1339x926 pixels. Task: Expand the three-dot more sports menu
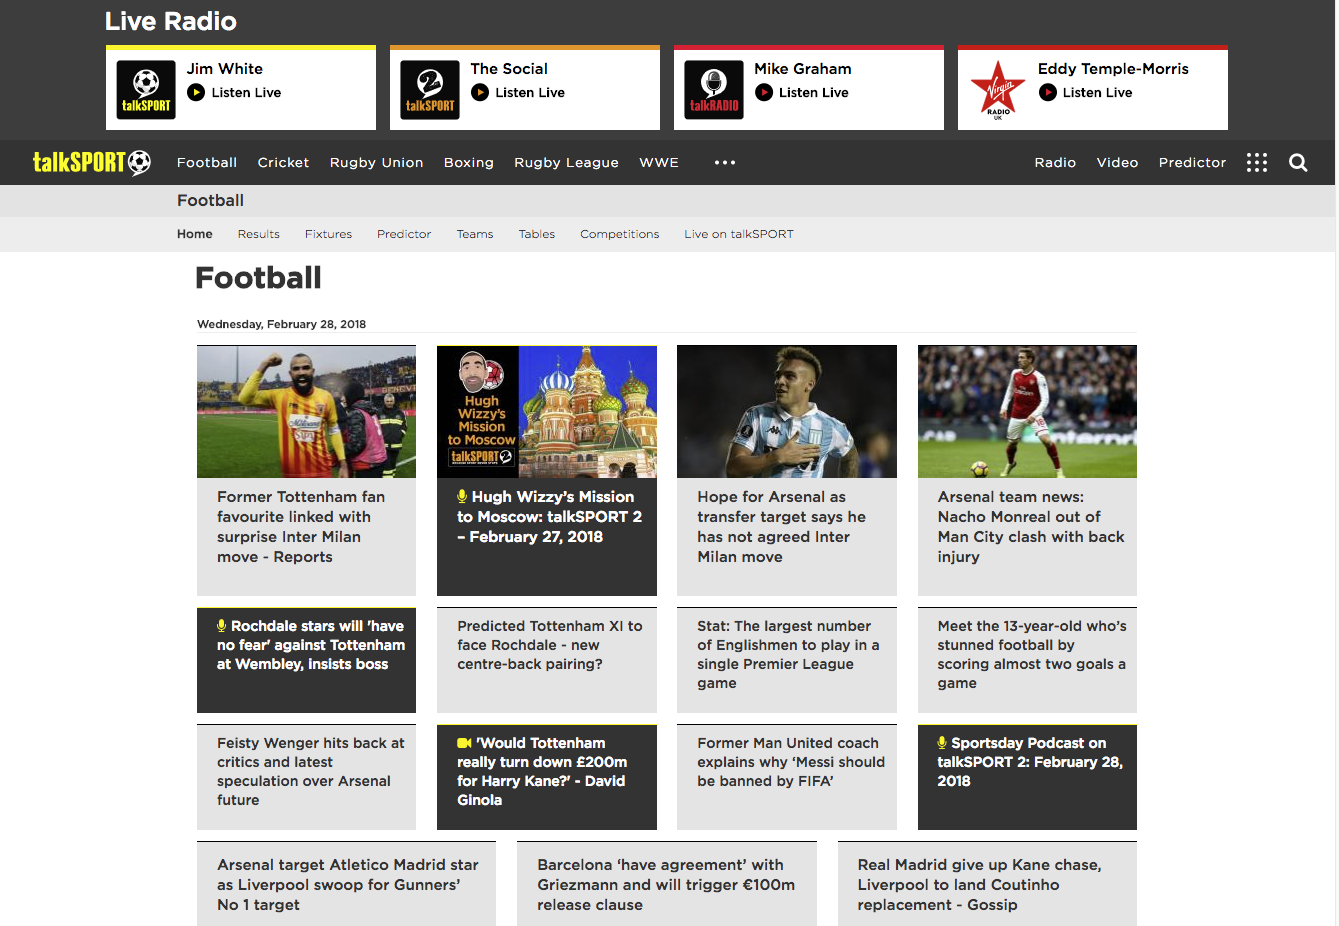point(725,162)
